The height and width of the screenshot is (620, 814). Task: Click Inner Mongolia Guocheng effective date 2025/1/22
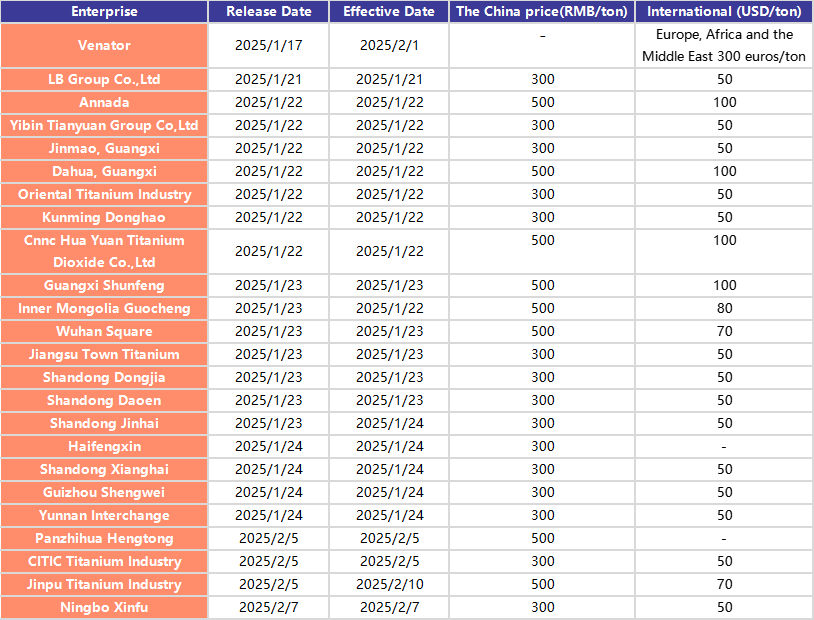[x=389, y=308]
